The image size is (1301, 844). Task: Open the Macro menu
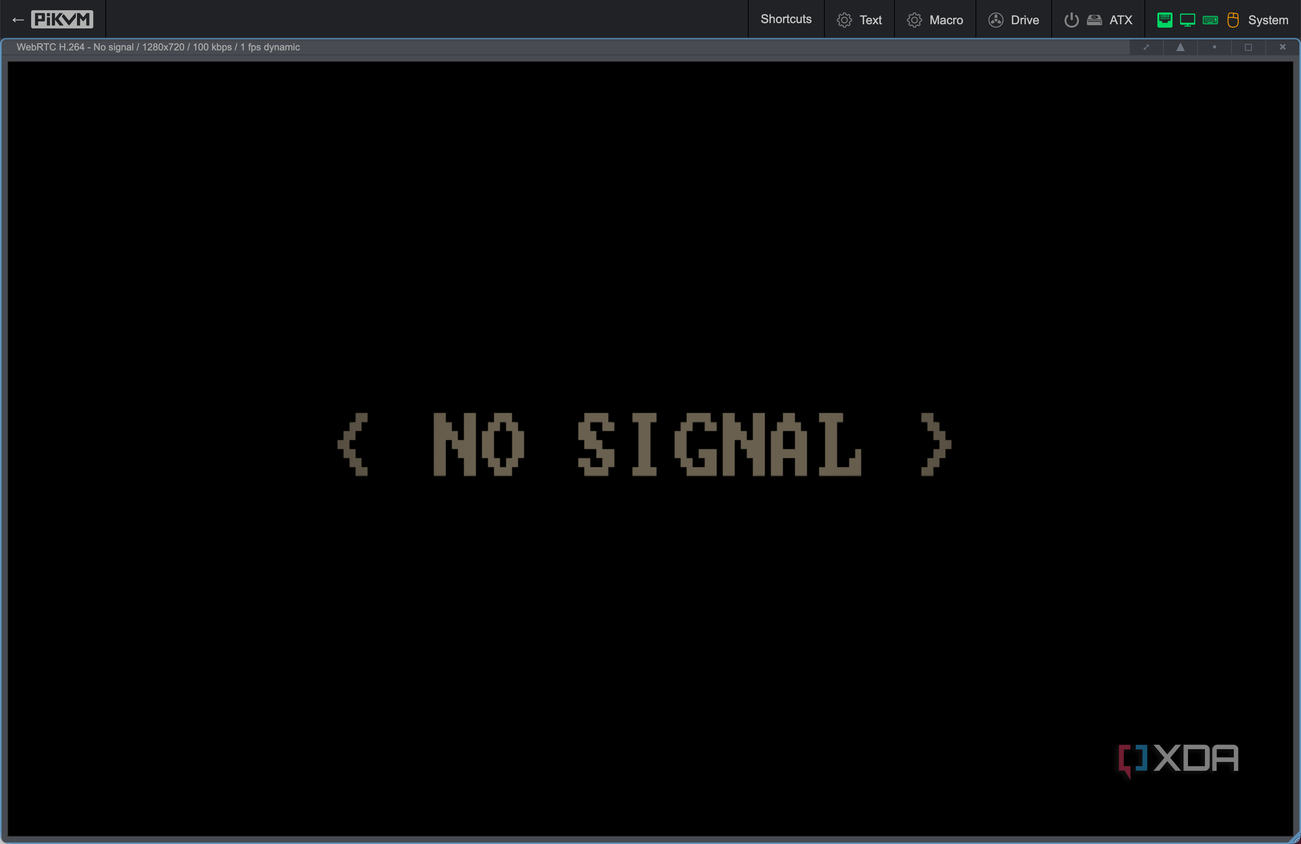(935, 20)
